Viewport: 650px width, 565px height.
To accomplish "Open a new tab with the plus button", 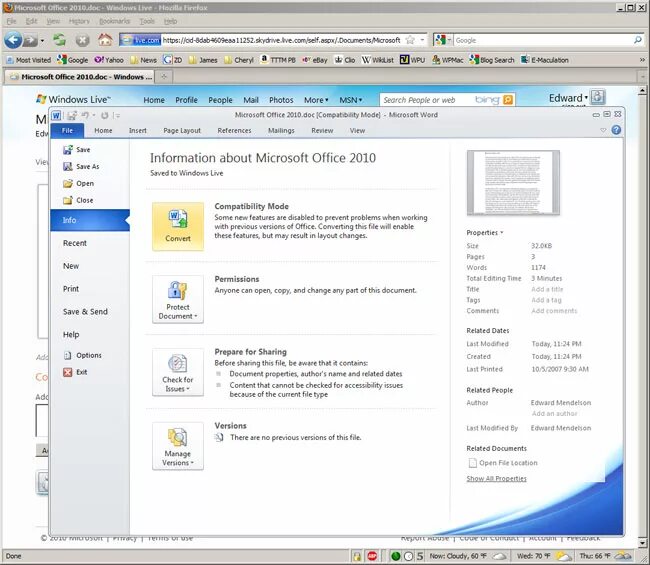I will point(164,77).
